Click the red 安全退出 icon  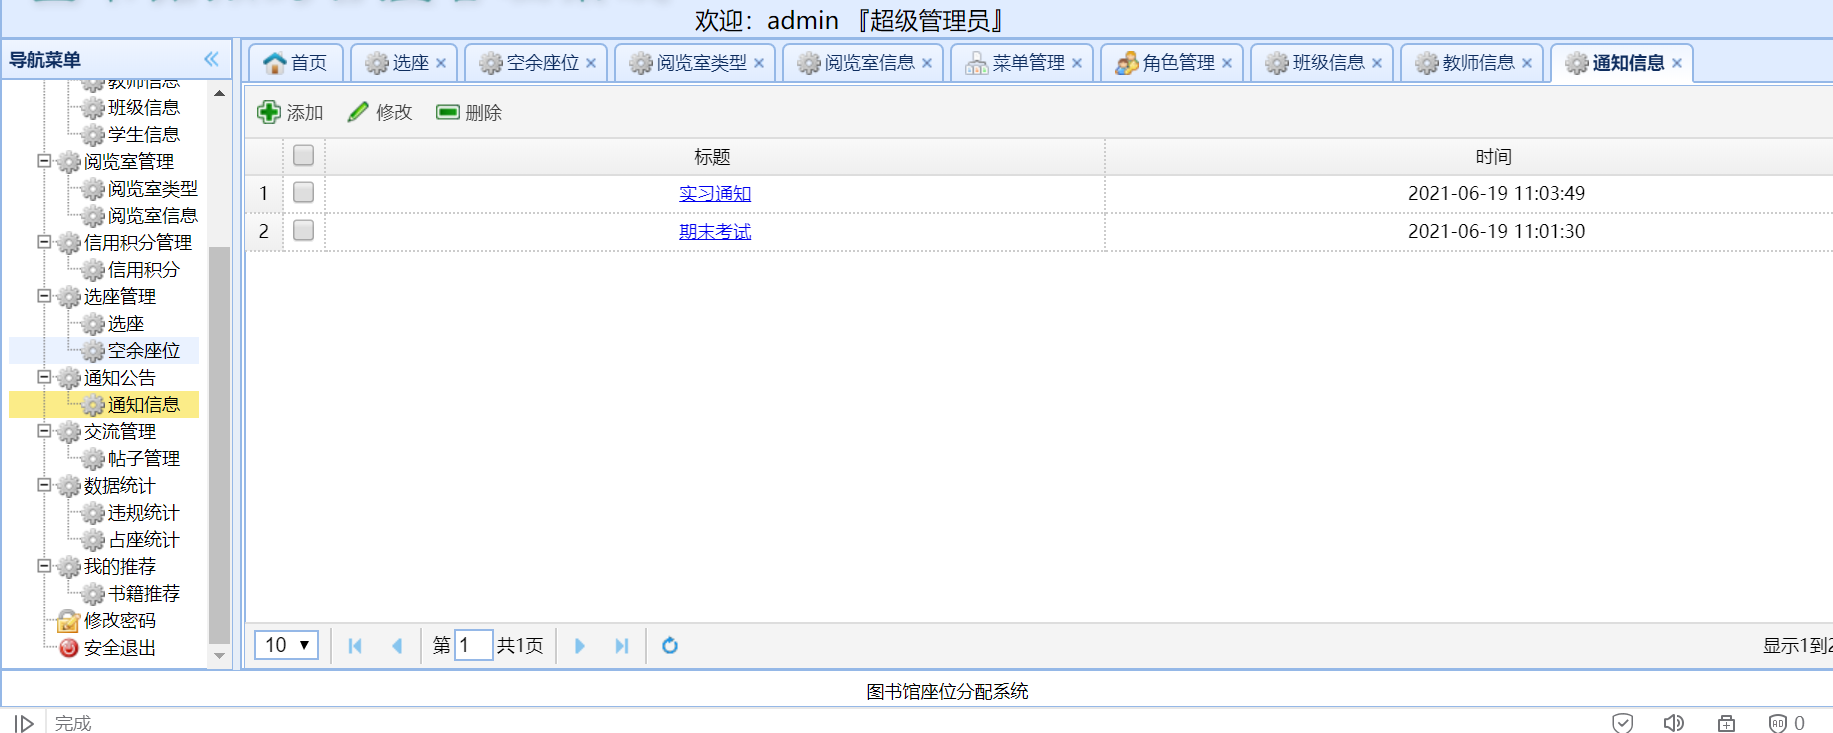point(68,648)
